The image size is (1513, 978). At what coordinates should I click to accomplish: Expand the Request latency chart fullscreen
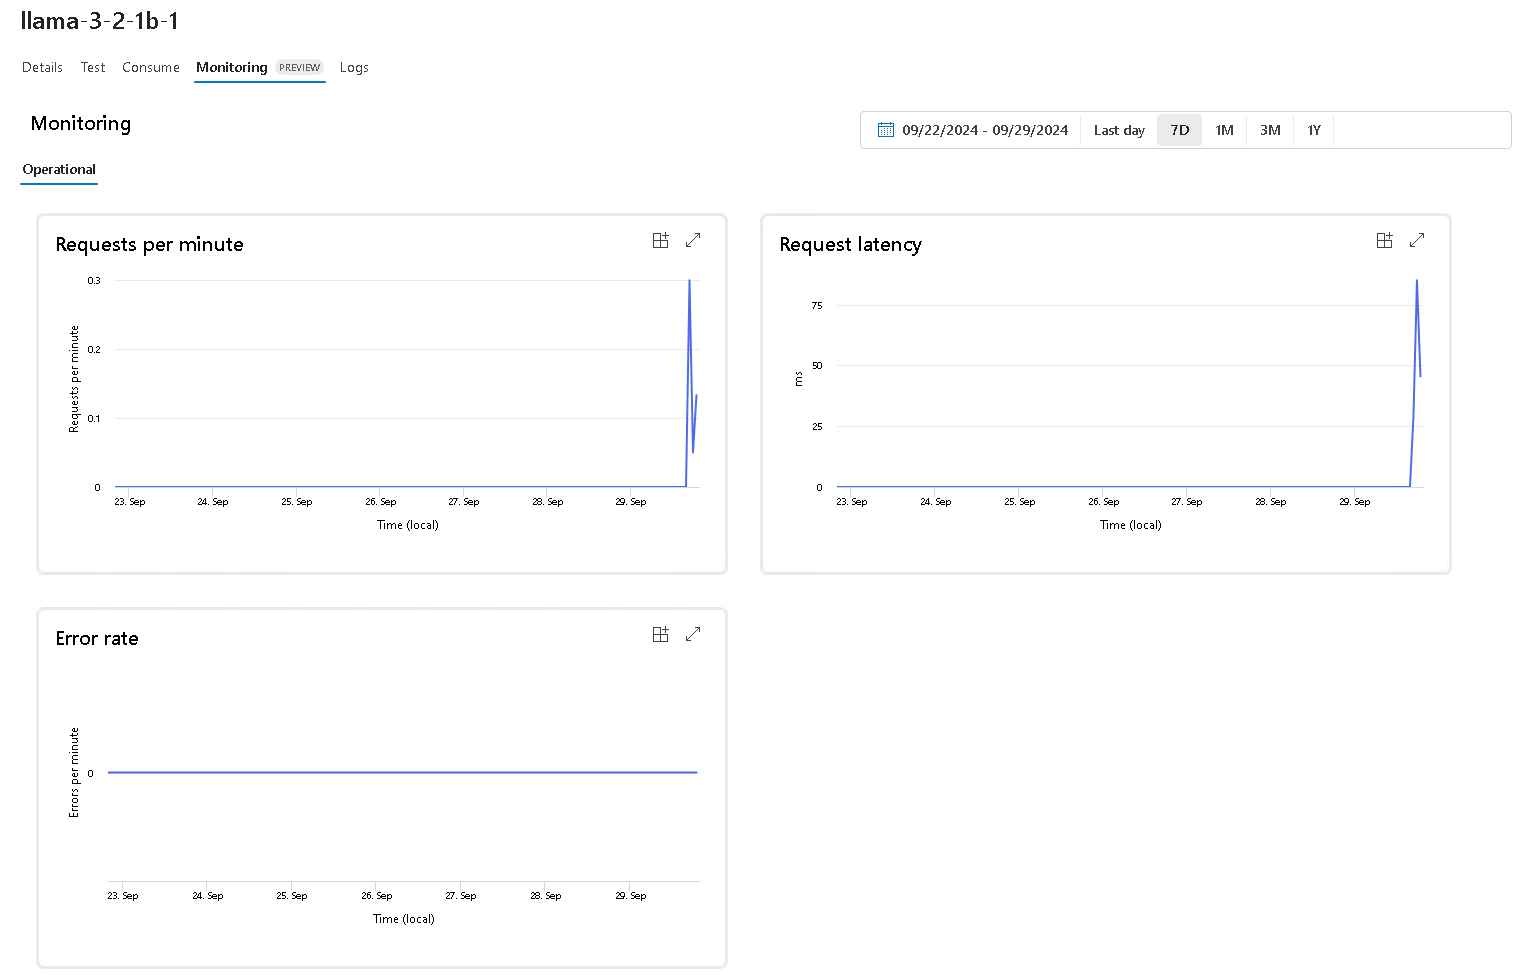[1417, 240]
